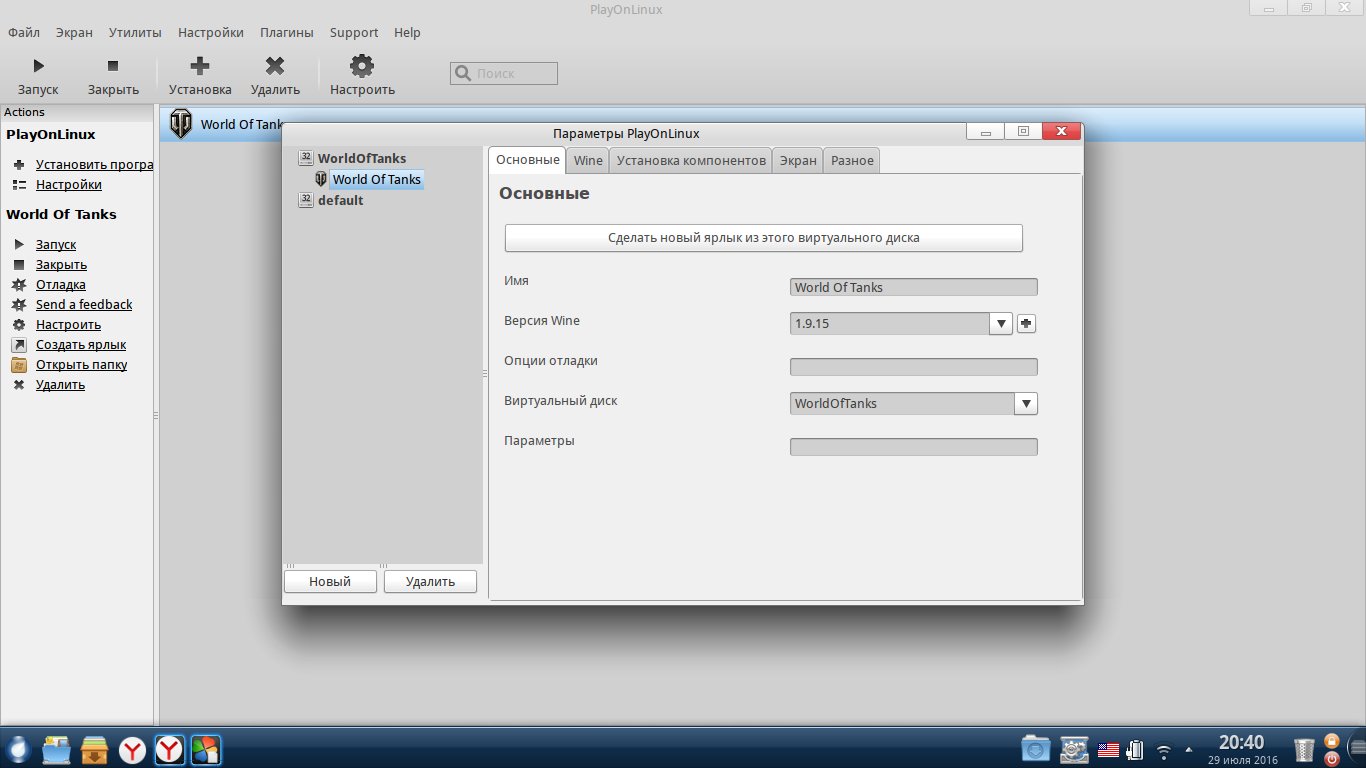Click the Отладка bug icon in the sidebar
This screenshot has height=768, width=1366.
19,285
